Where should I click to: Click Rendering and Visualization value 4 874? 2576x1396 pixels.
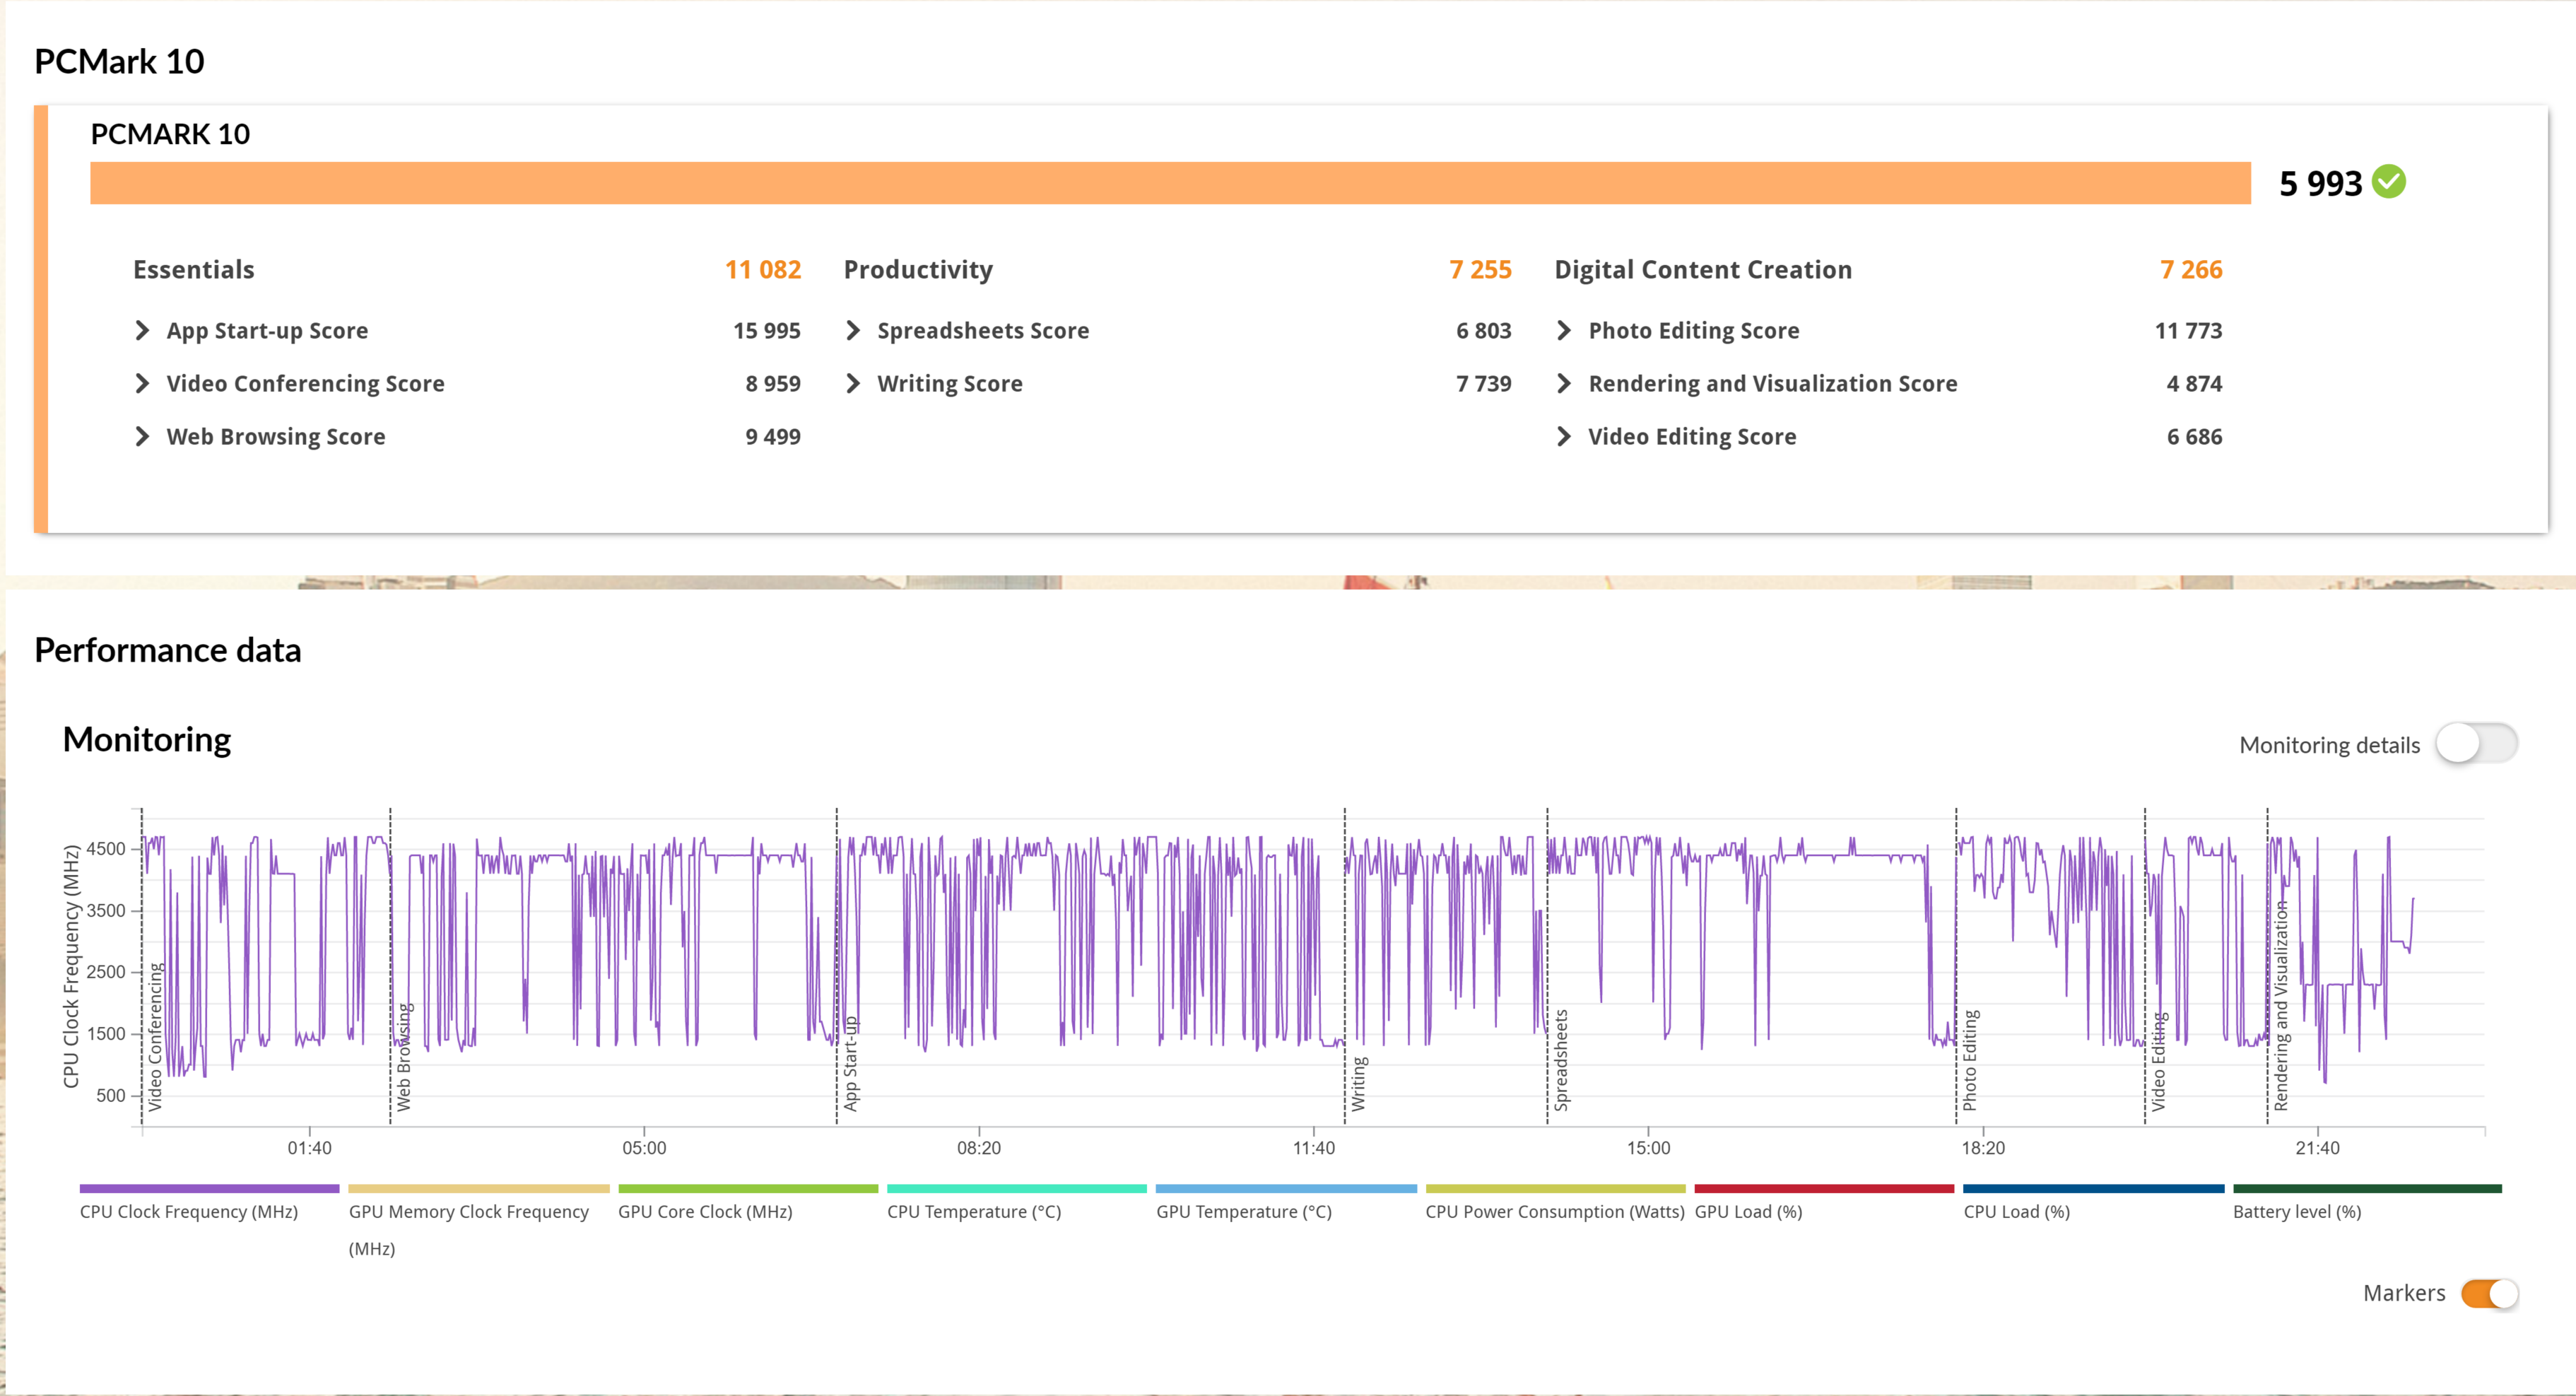coord(2194,384)
